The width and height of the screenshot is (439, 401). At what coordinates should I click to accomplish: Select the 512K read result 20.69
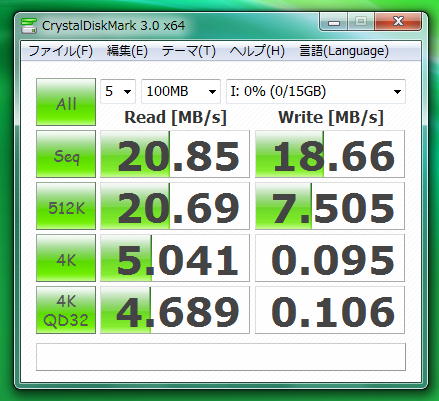click(175, 206)
